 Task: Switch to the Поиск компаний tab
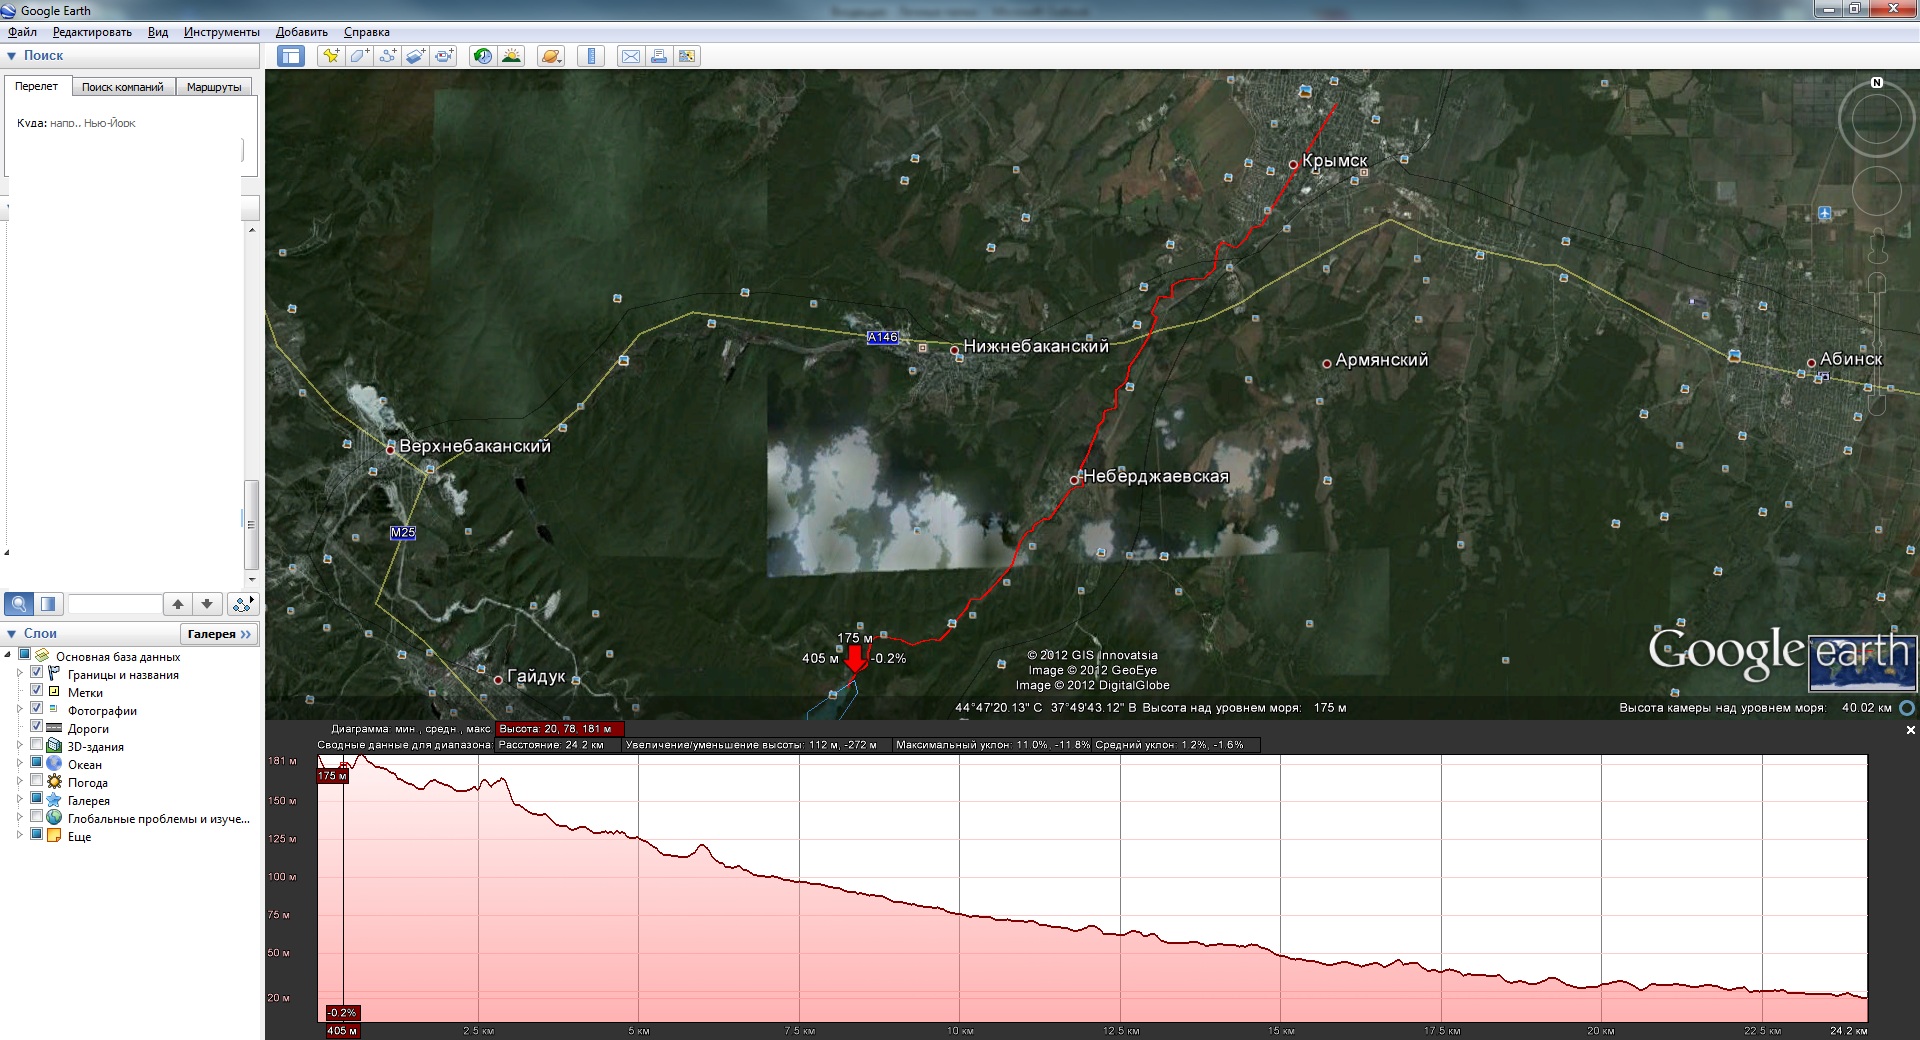point(123,87)
